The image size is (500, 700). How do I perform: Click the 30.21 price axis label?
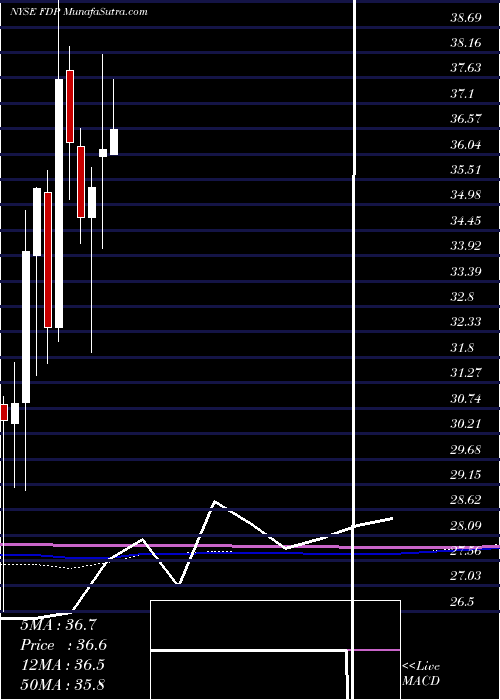pyautogui.click(x=466, y=424)
